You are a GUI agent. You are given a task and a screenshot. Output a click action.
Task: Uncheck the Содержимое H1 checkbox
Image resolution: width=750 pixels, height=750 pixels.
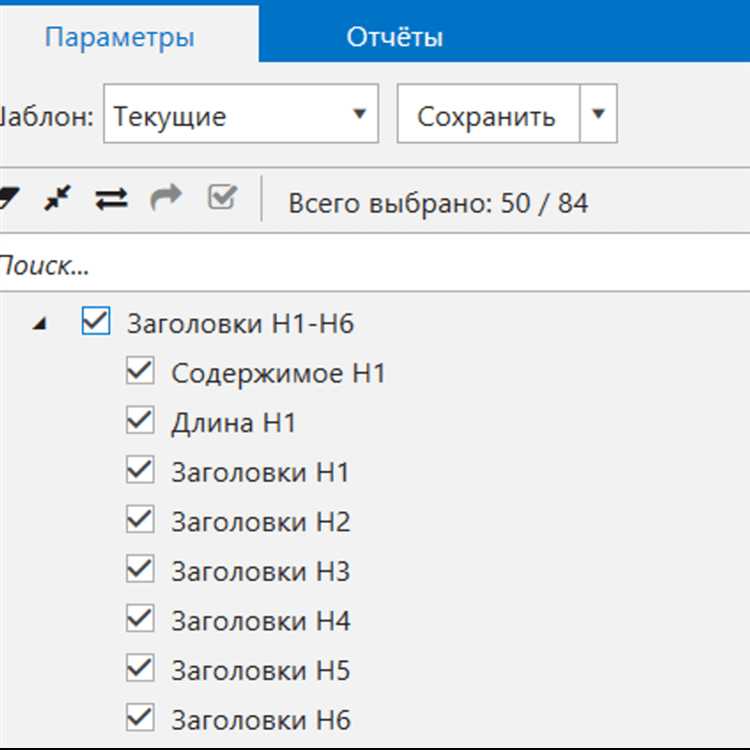(x=140, y=372)
